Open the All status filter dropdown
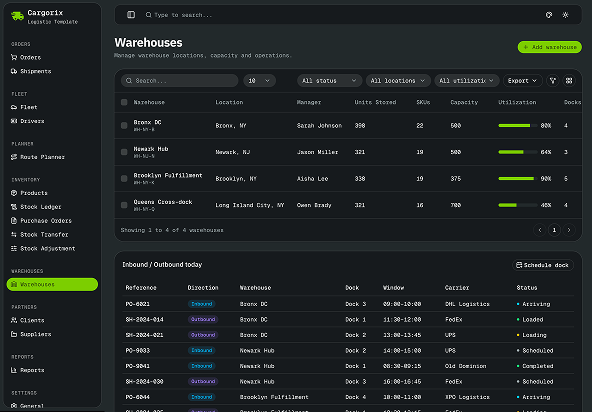 point(329,80)
